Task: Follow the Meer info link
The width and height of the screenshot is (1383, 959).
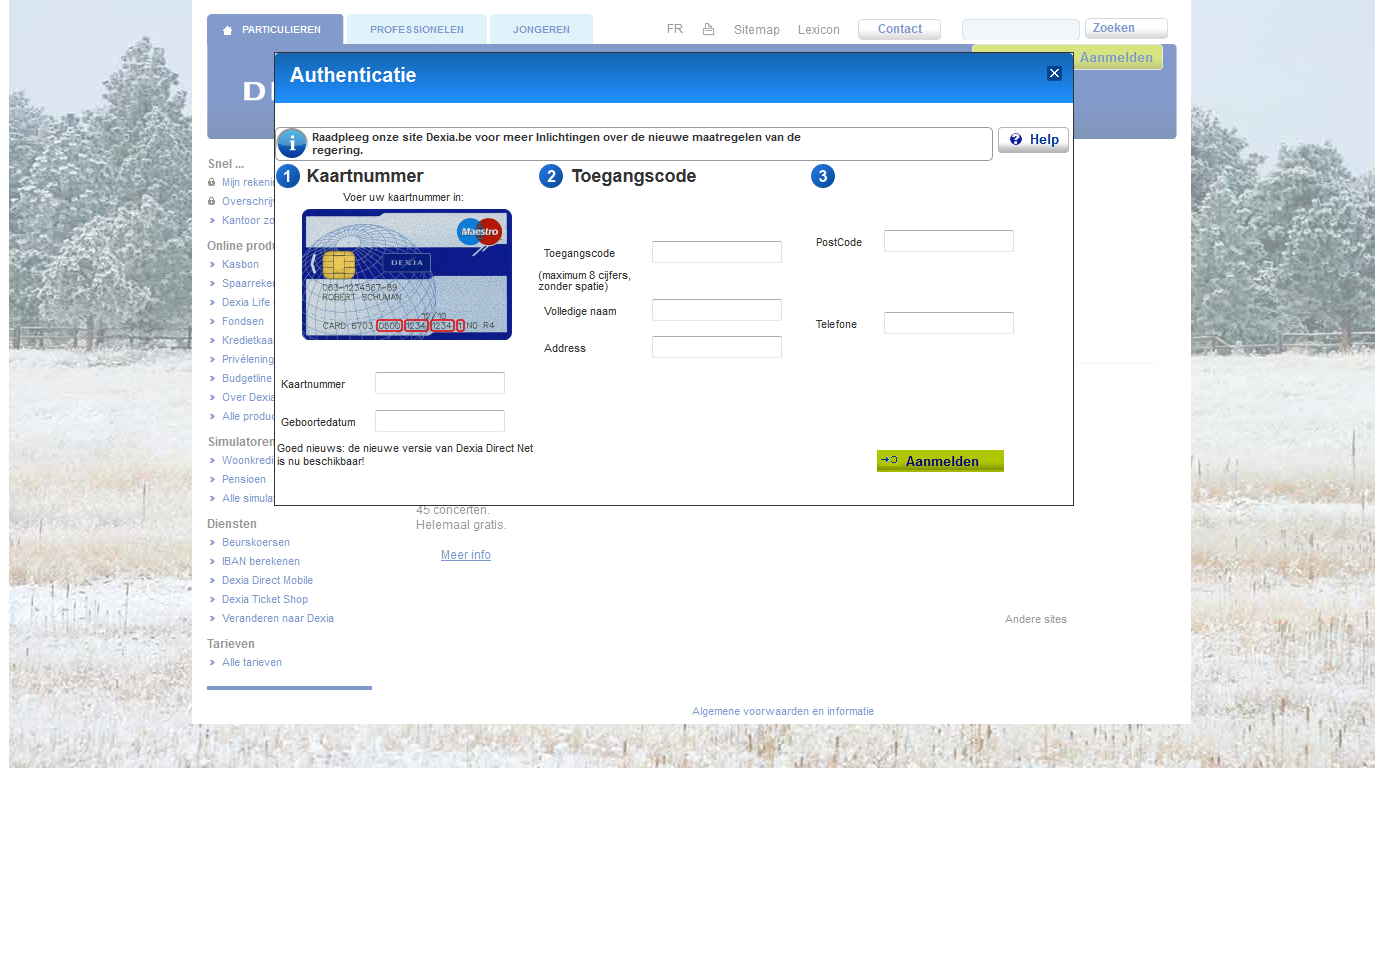Action: click(466, 556)
